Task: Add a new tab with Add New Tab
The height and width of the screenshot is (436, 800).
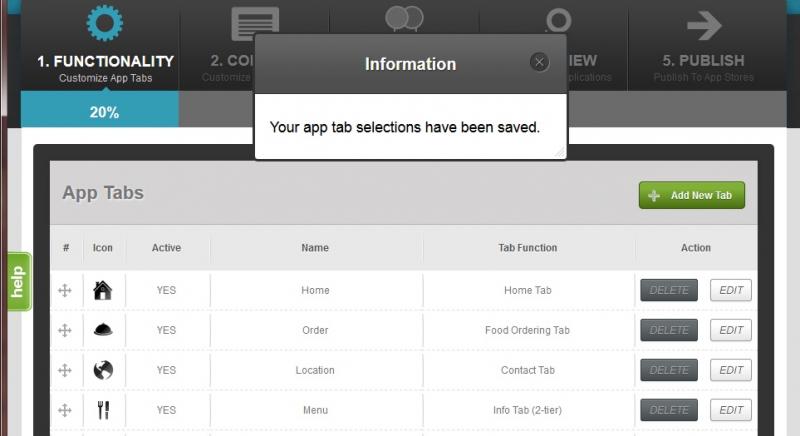Action: pos(691,195)
